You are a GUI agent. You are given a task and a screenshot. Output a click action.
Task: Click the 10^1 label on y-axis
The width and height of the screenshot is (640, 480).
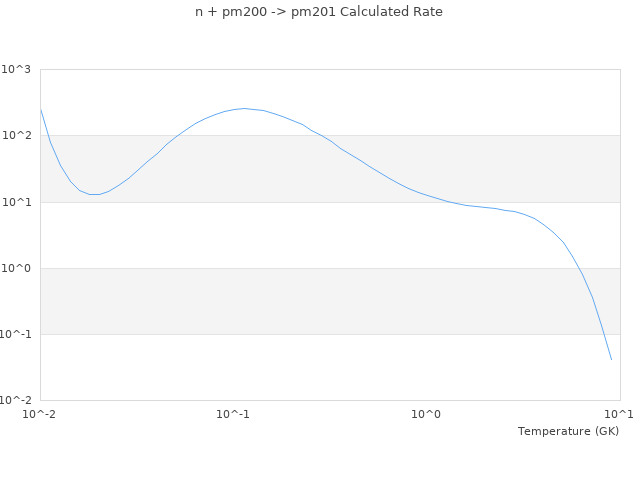[16, 202]
